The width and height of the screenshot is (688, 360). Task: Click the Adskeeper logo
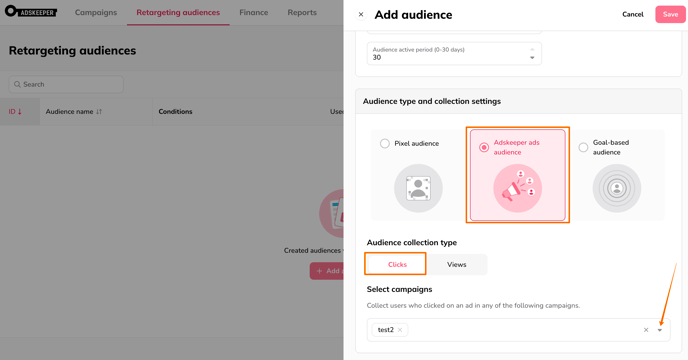coord(31,12)
